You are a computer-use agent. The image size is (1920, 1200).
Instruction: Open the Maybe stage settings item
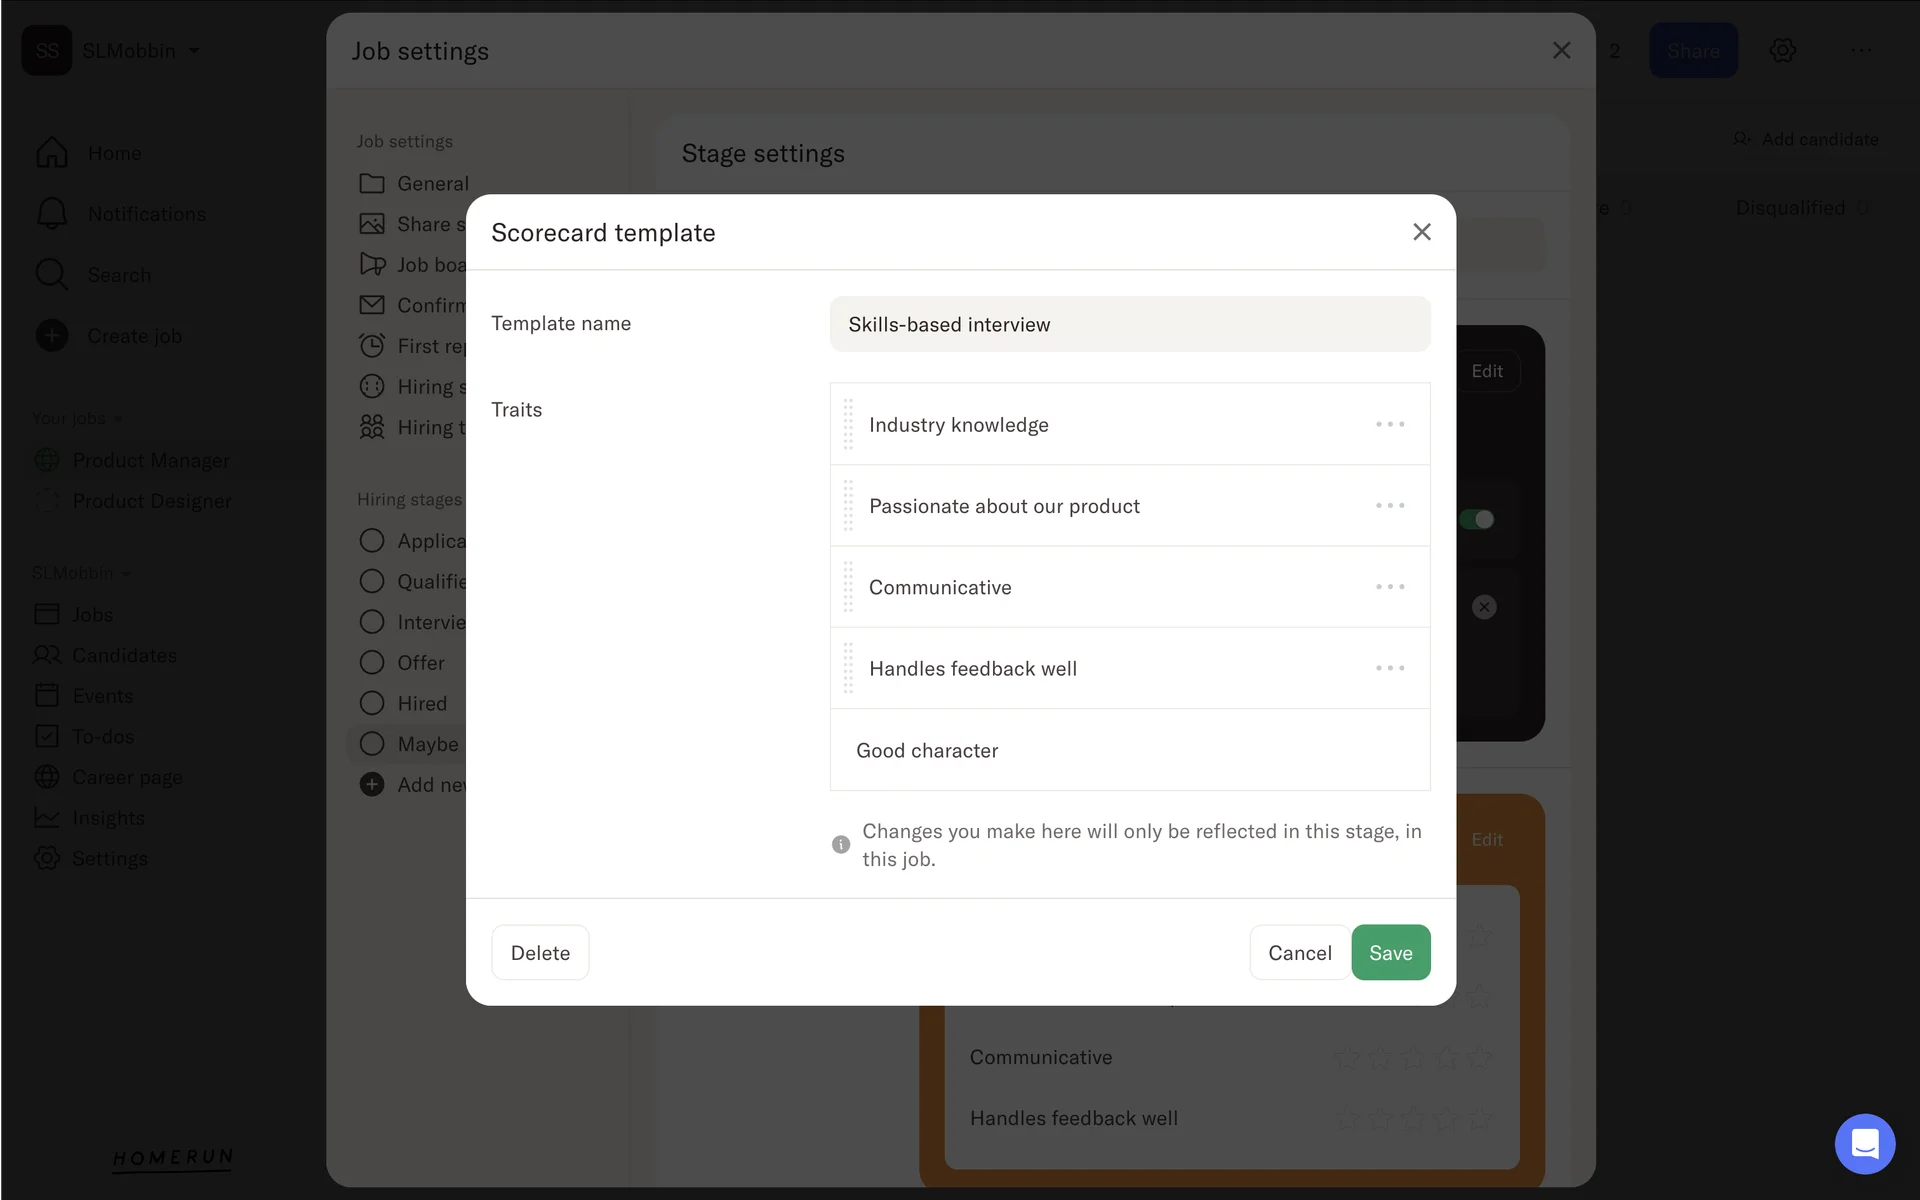pos(427,744)
